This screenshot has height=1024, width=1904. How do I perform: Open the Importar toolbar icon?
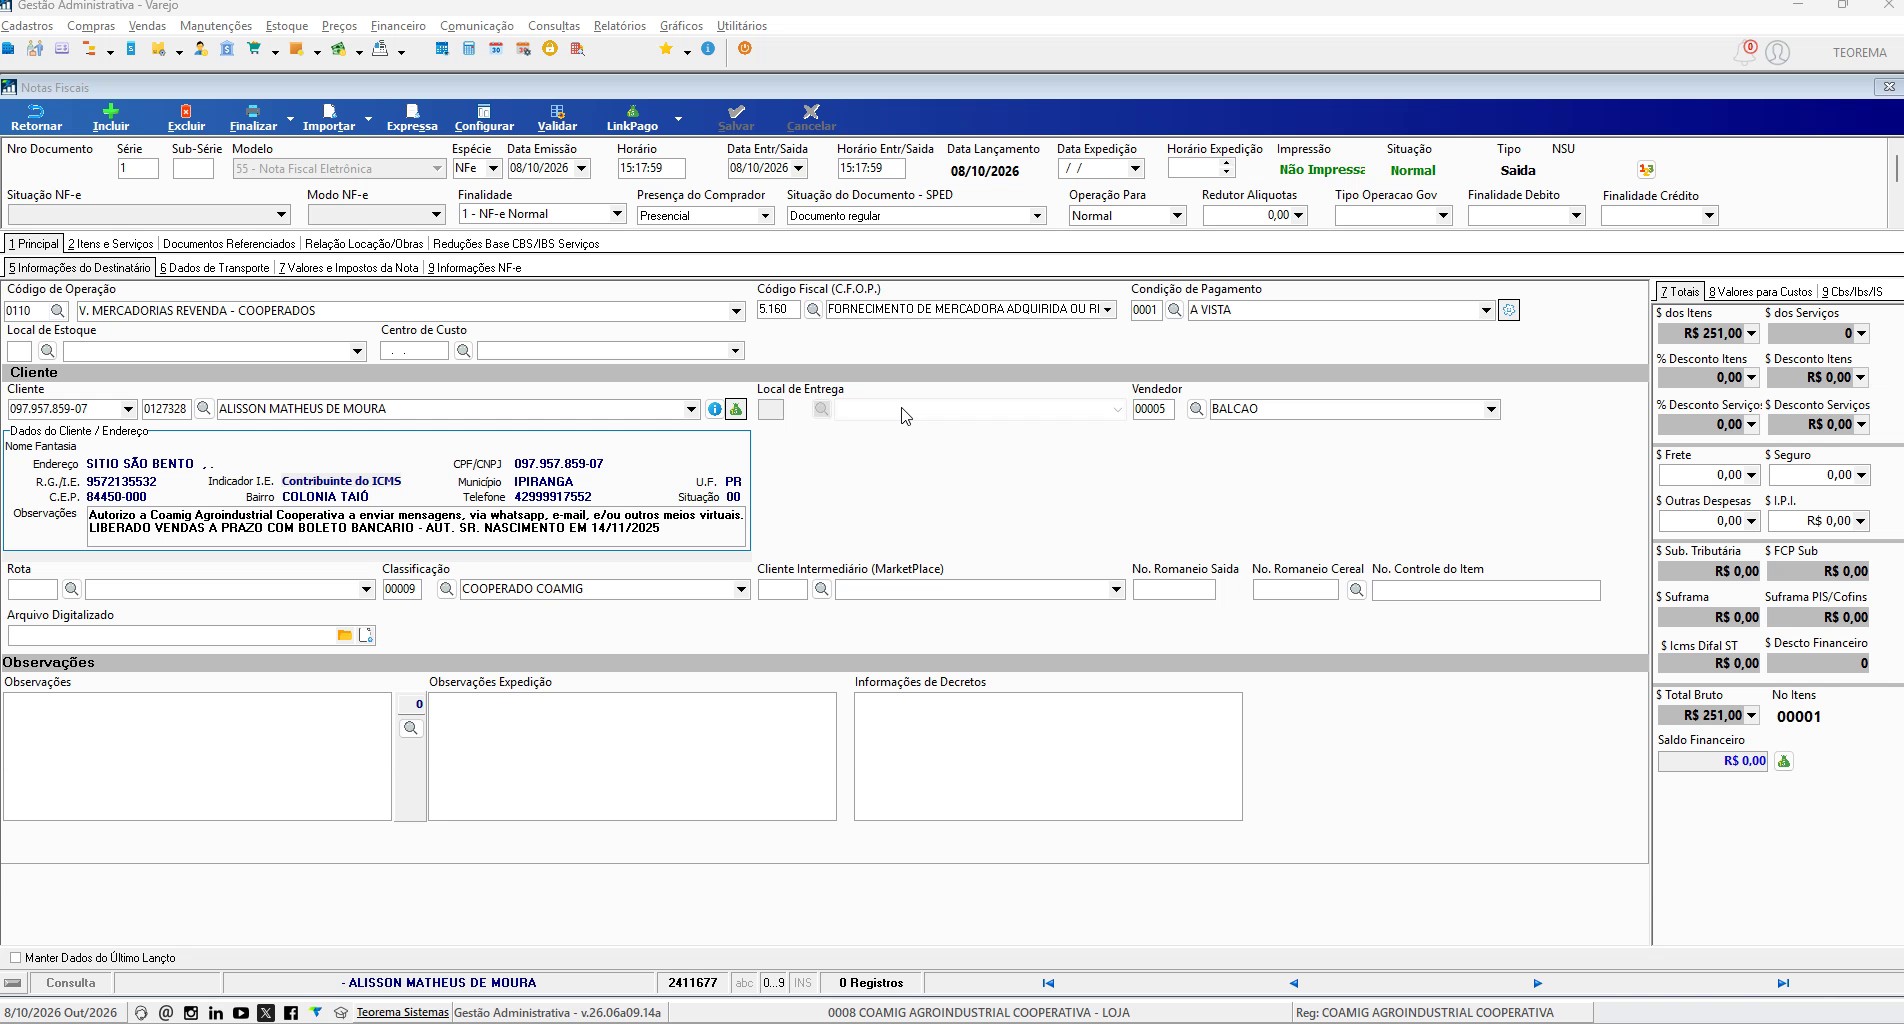point(329,117)
